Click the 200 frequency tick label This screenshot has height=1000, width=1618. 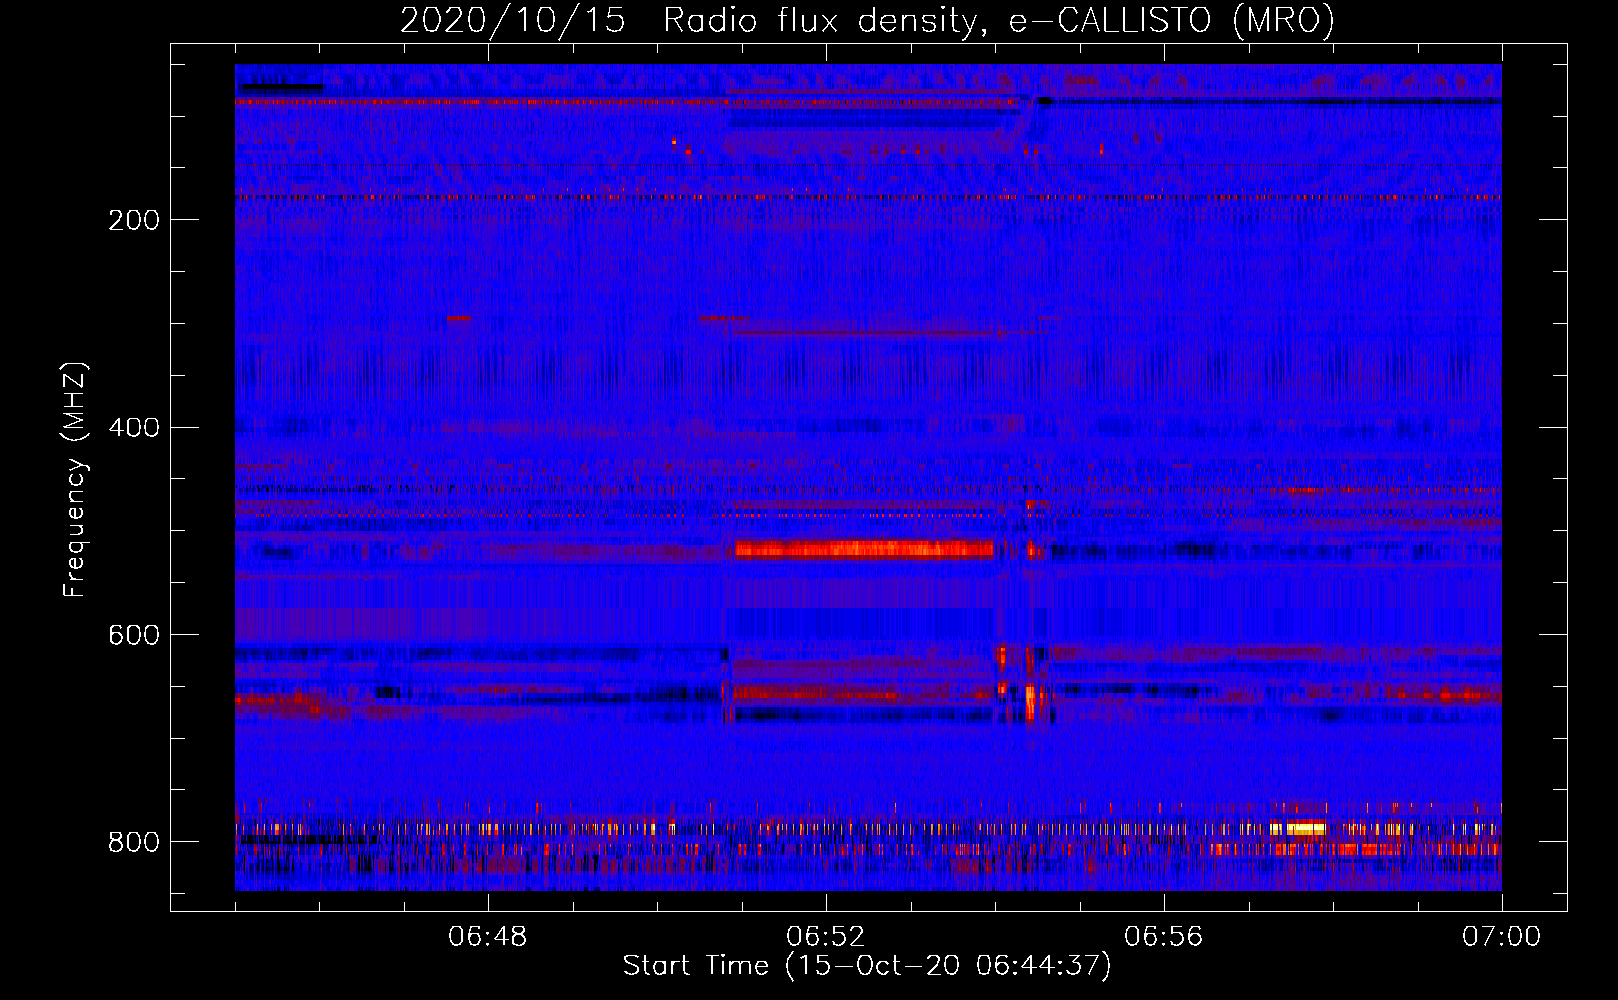point(134,220)
